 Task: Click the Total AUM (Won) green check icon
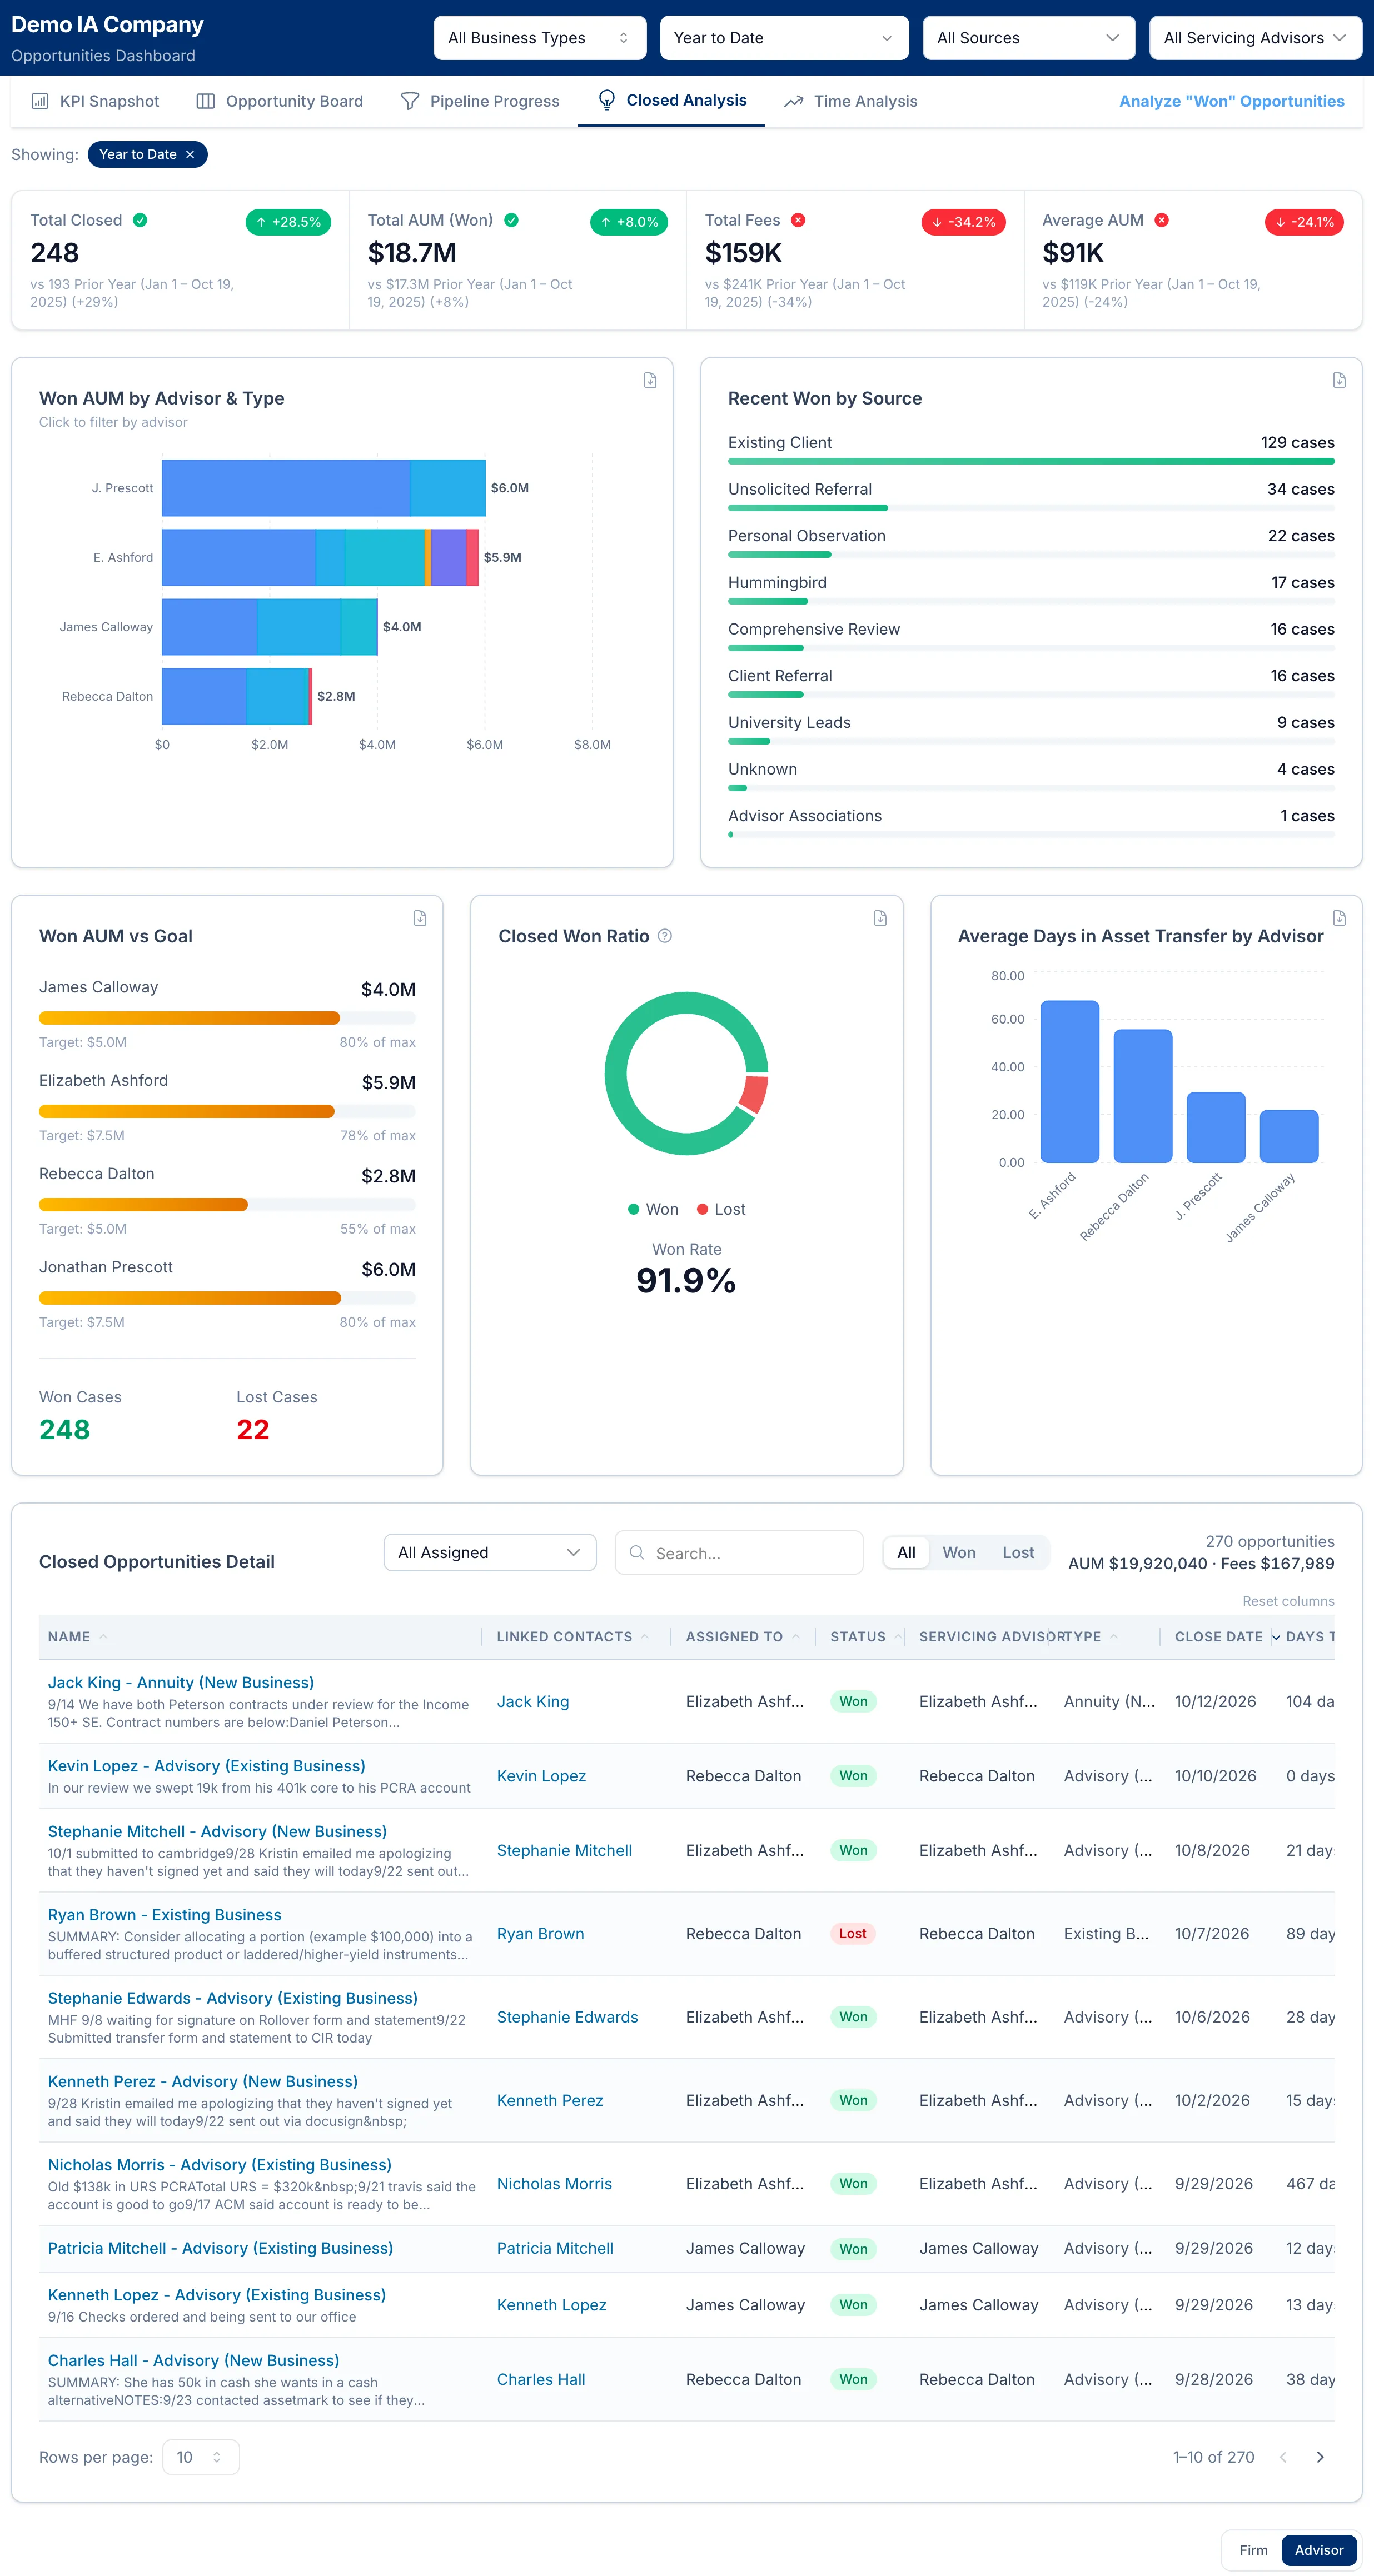[511, 220]
